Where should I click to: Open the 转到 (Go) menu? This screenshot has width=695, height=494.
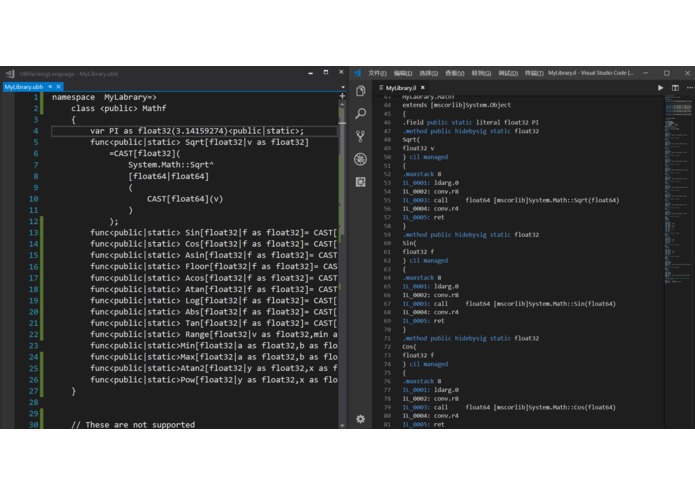pyautogui.click(x=481, y=73)
